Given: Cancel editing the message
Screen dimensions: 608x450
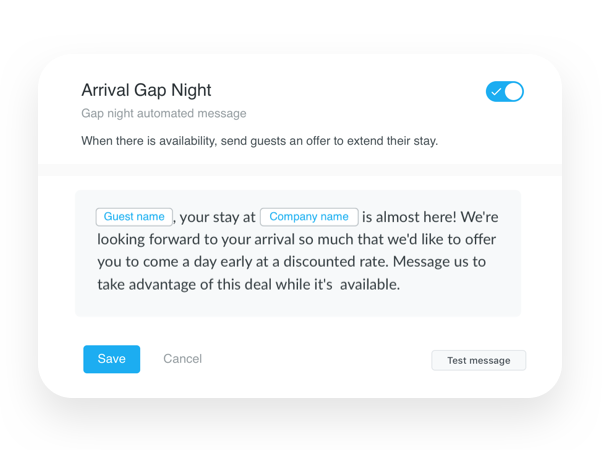Looking at the screenshot, I should tap(183, 359).
